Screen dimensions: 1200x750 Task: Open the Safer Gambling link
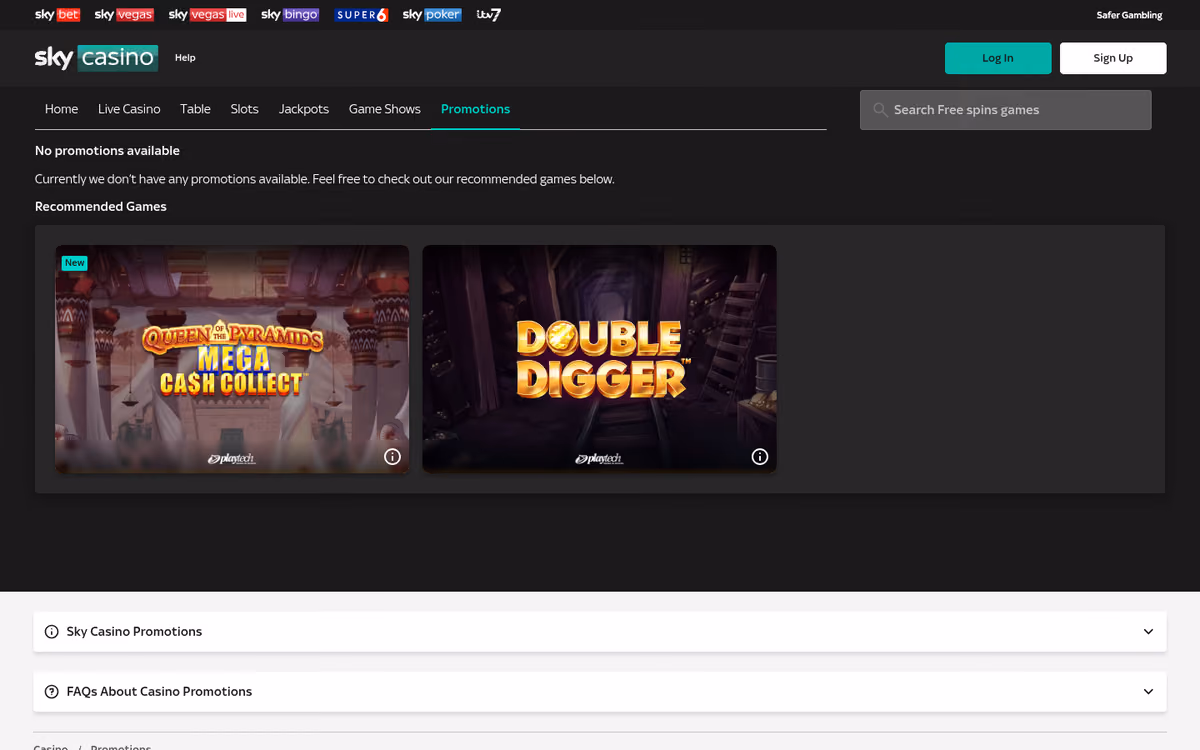click(x=1129, y=15)
